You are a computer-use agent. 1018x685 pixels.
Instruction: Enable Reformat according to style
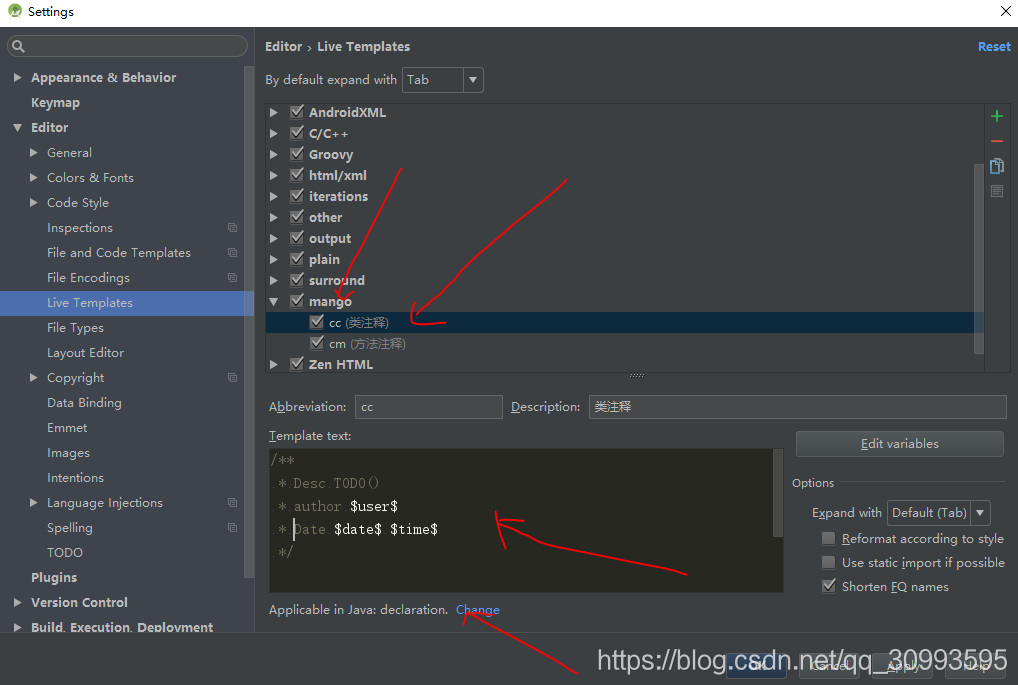pos(828,538)
